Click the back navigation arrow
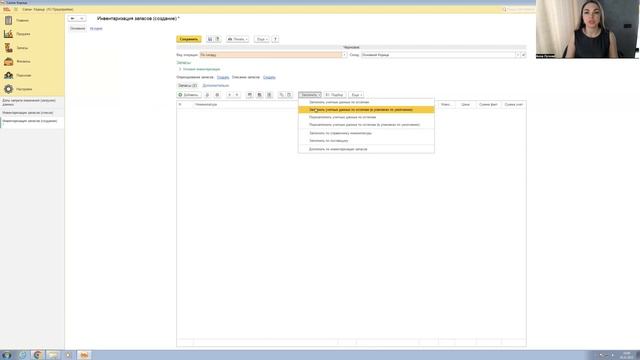 [72, 18]
